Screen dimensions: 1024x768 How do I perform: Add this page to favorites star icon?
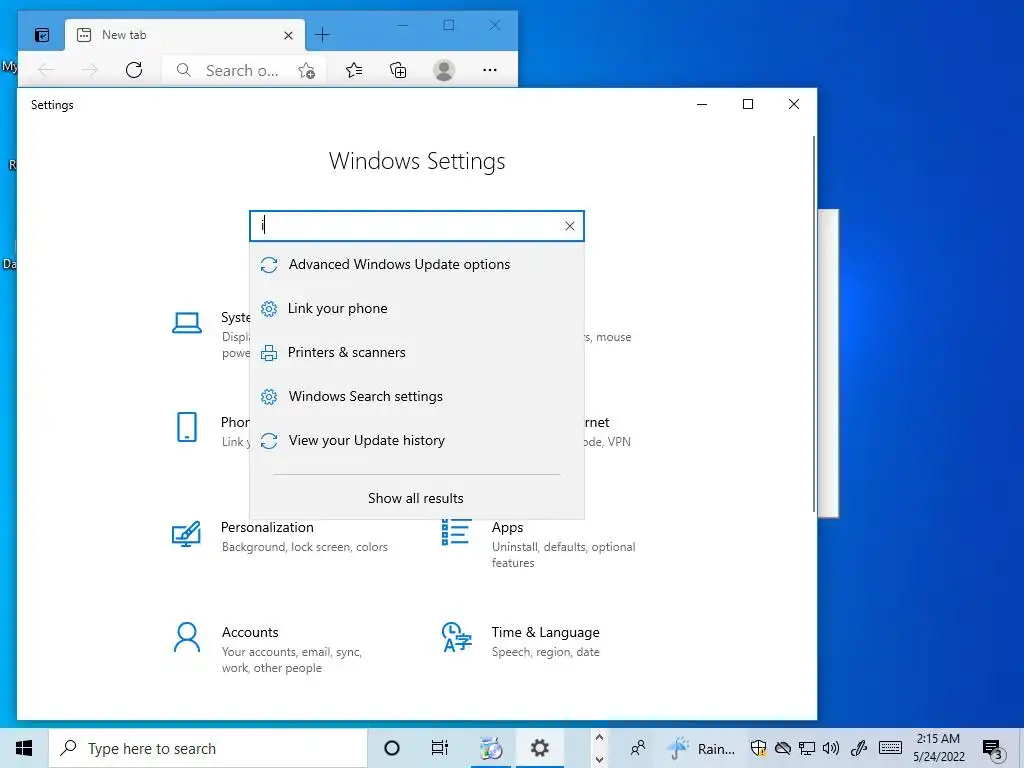point(306,71)
